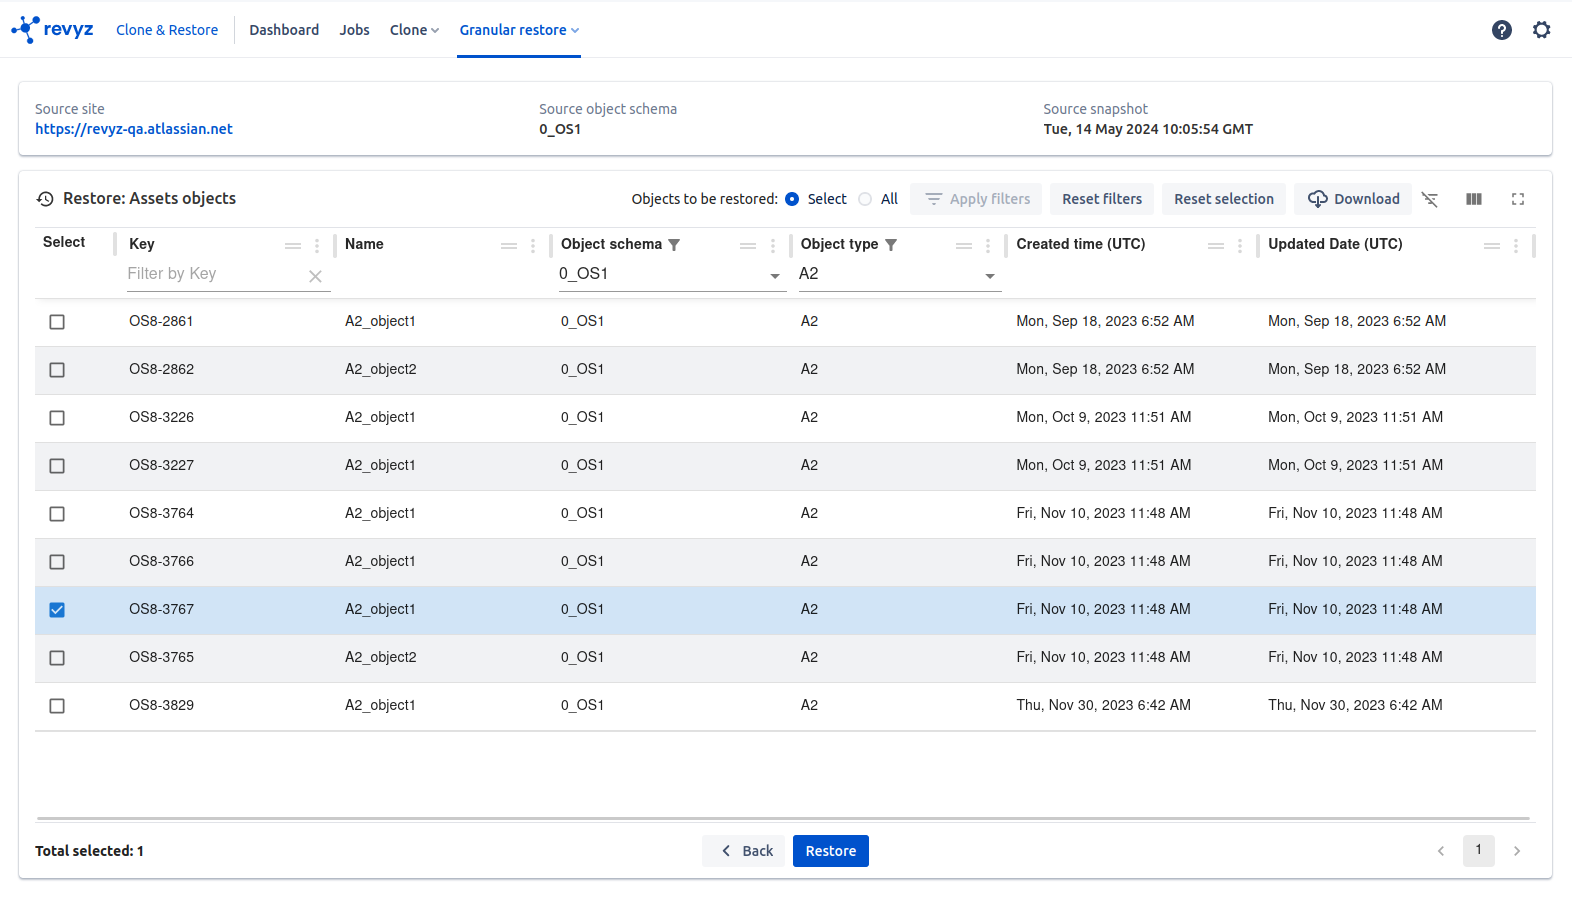Check the box for OS8-3766

point(57,562)
